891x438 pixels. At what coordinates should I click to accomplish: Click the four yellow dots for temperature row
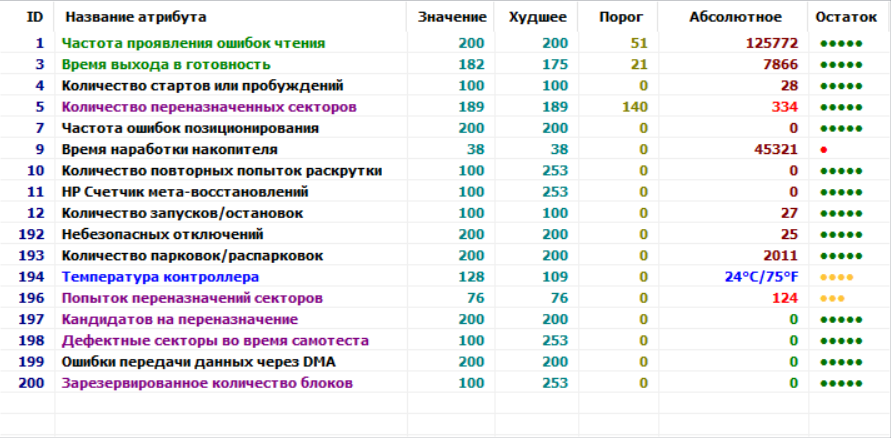[x=835, y=277]
